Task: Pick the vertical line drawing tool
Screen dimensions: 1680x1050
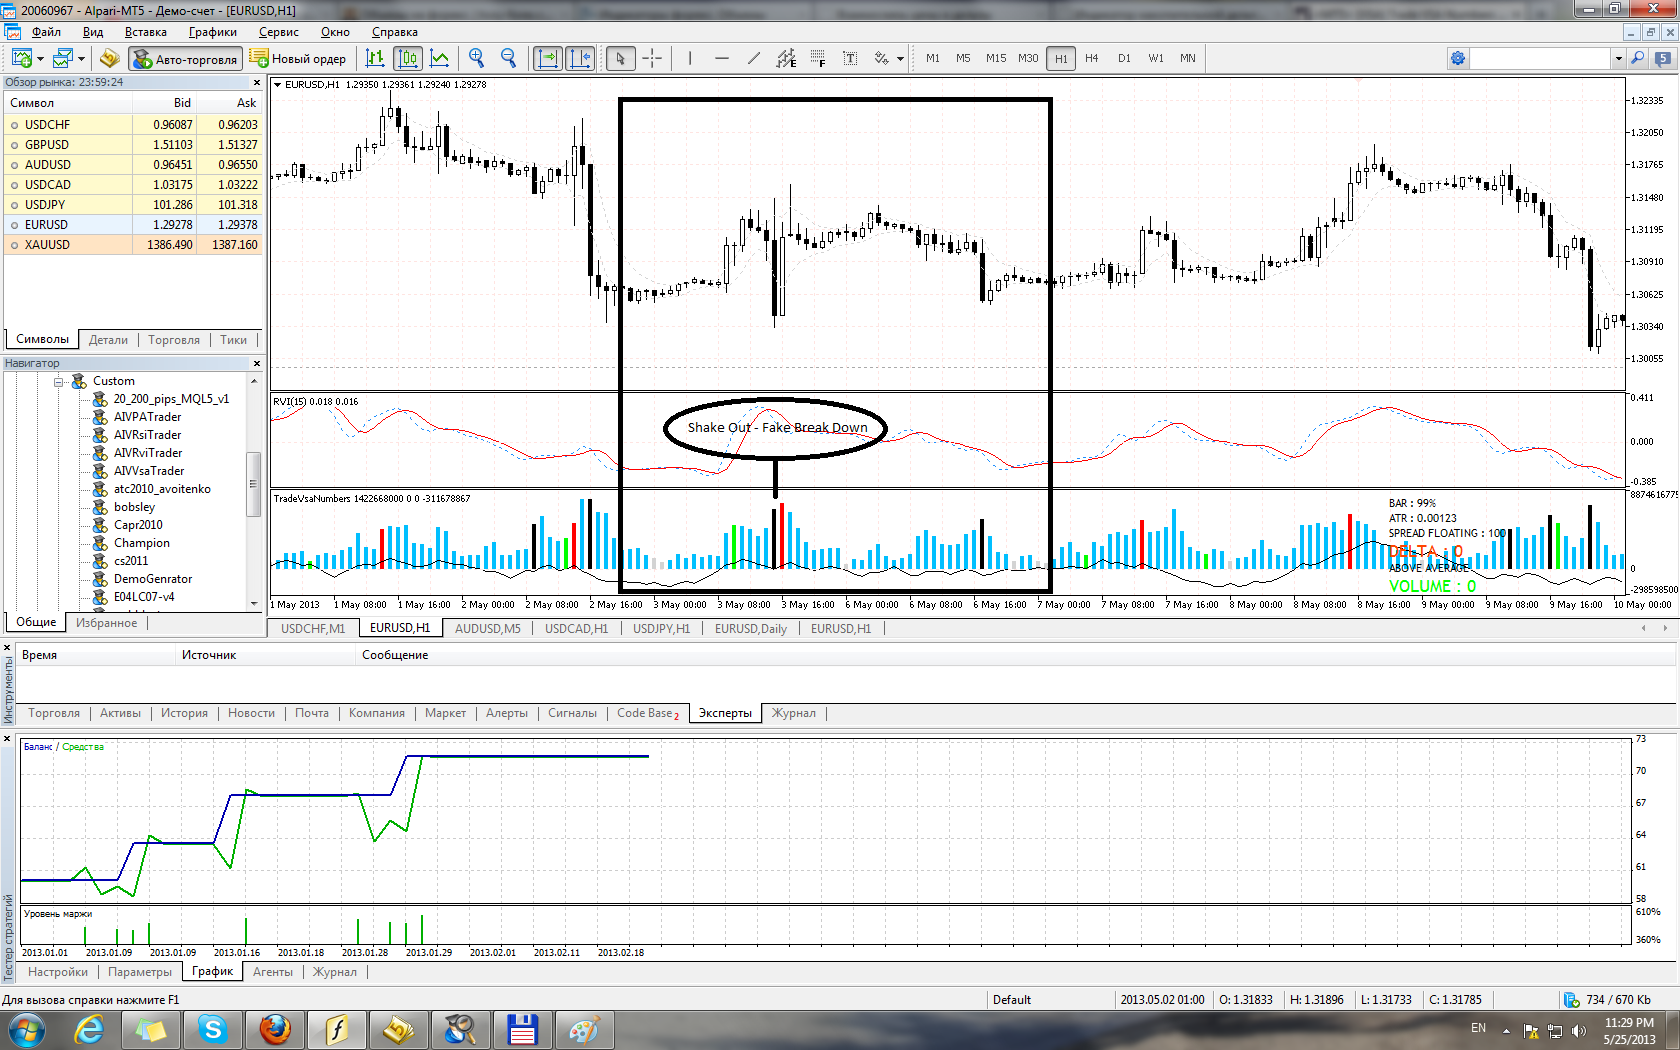Action: [690, 58]
